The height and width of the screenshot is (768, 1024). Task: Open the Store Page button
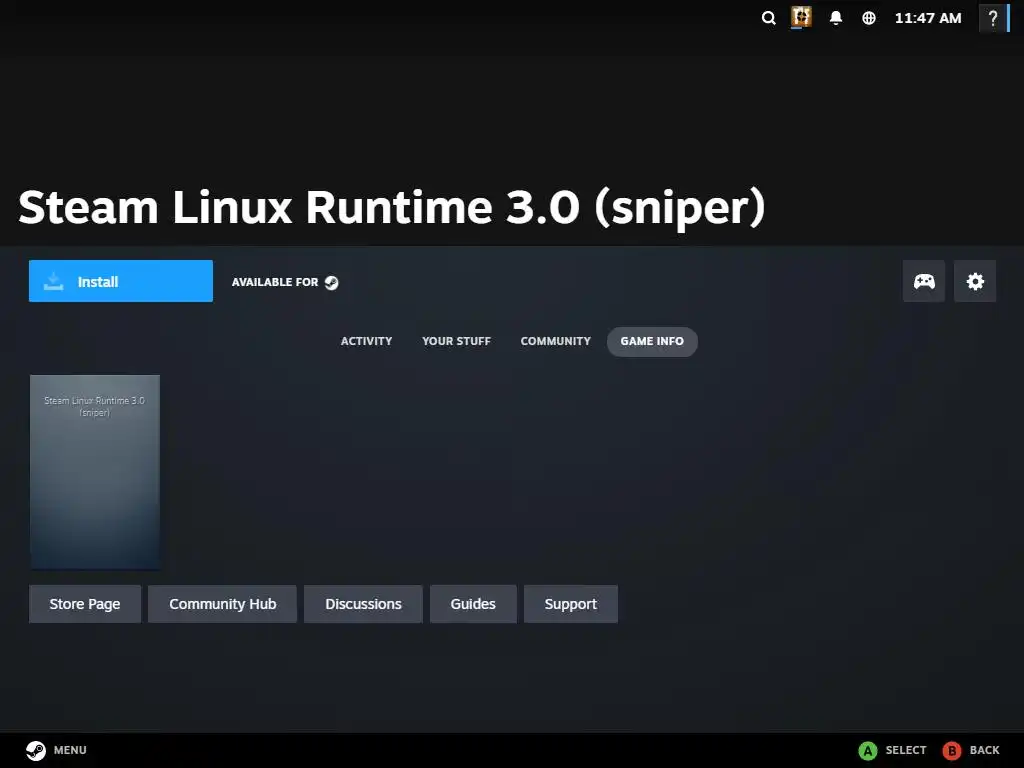(x=85, y=604)
